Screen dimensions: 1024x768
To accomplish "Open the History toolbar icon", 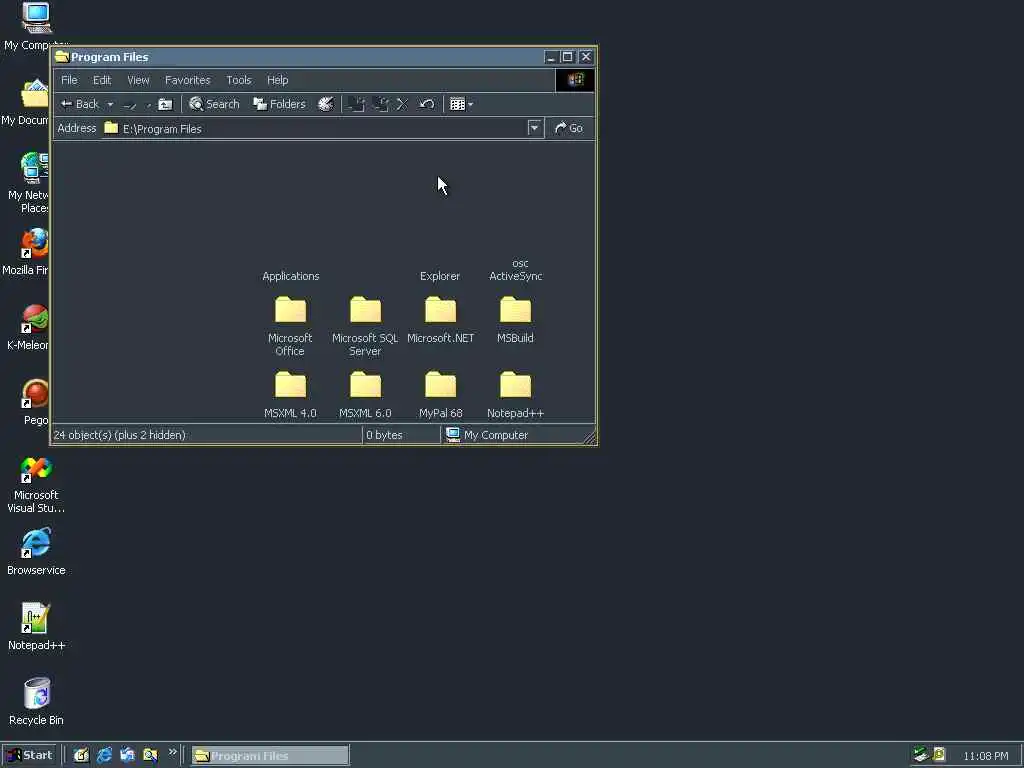I will 325,104.
